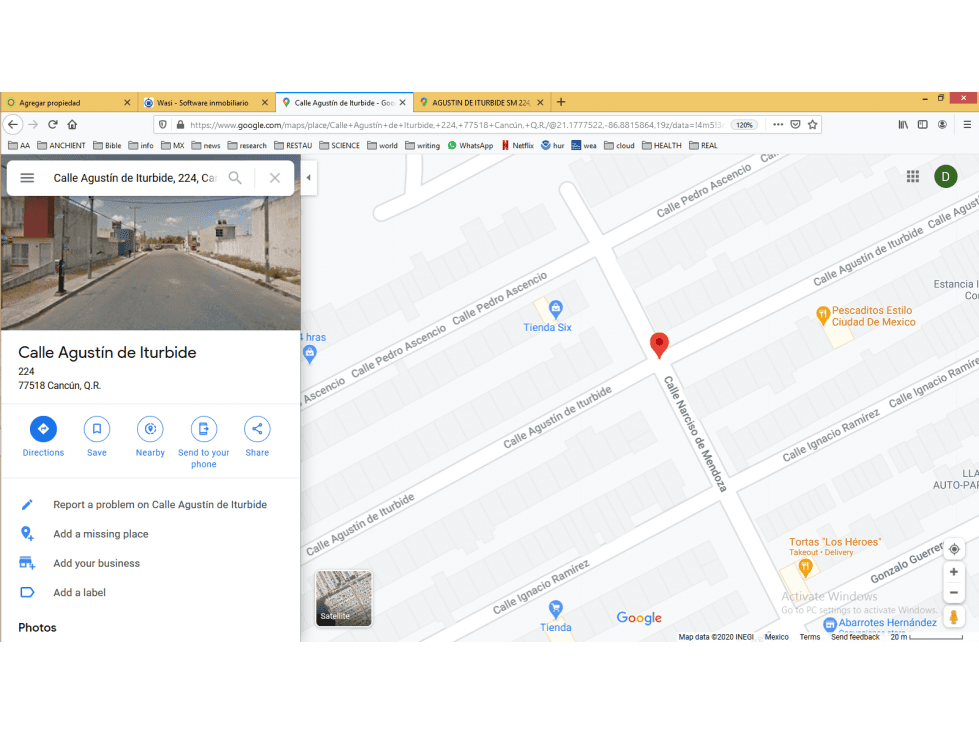The height and width of the screenshot is (734, 979).
Task: Open Nearby search icon
Action: 150,429
